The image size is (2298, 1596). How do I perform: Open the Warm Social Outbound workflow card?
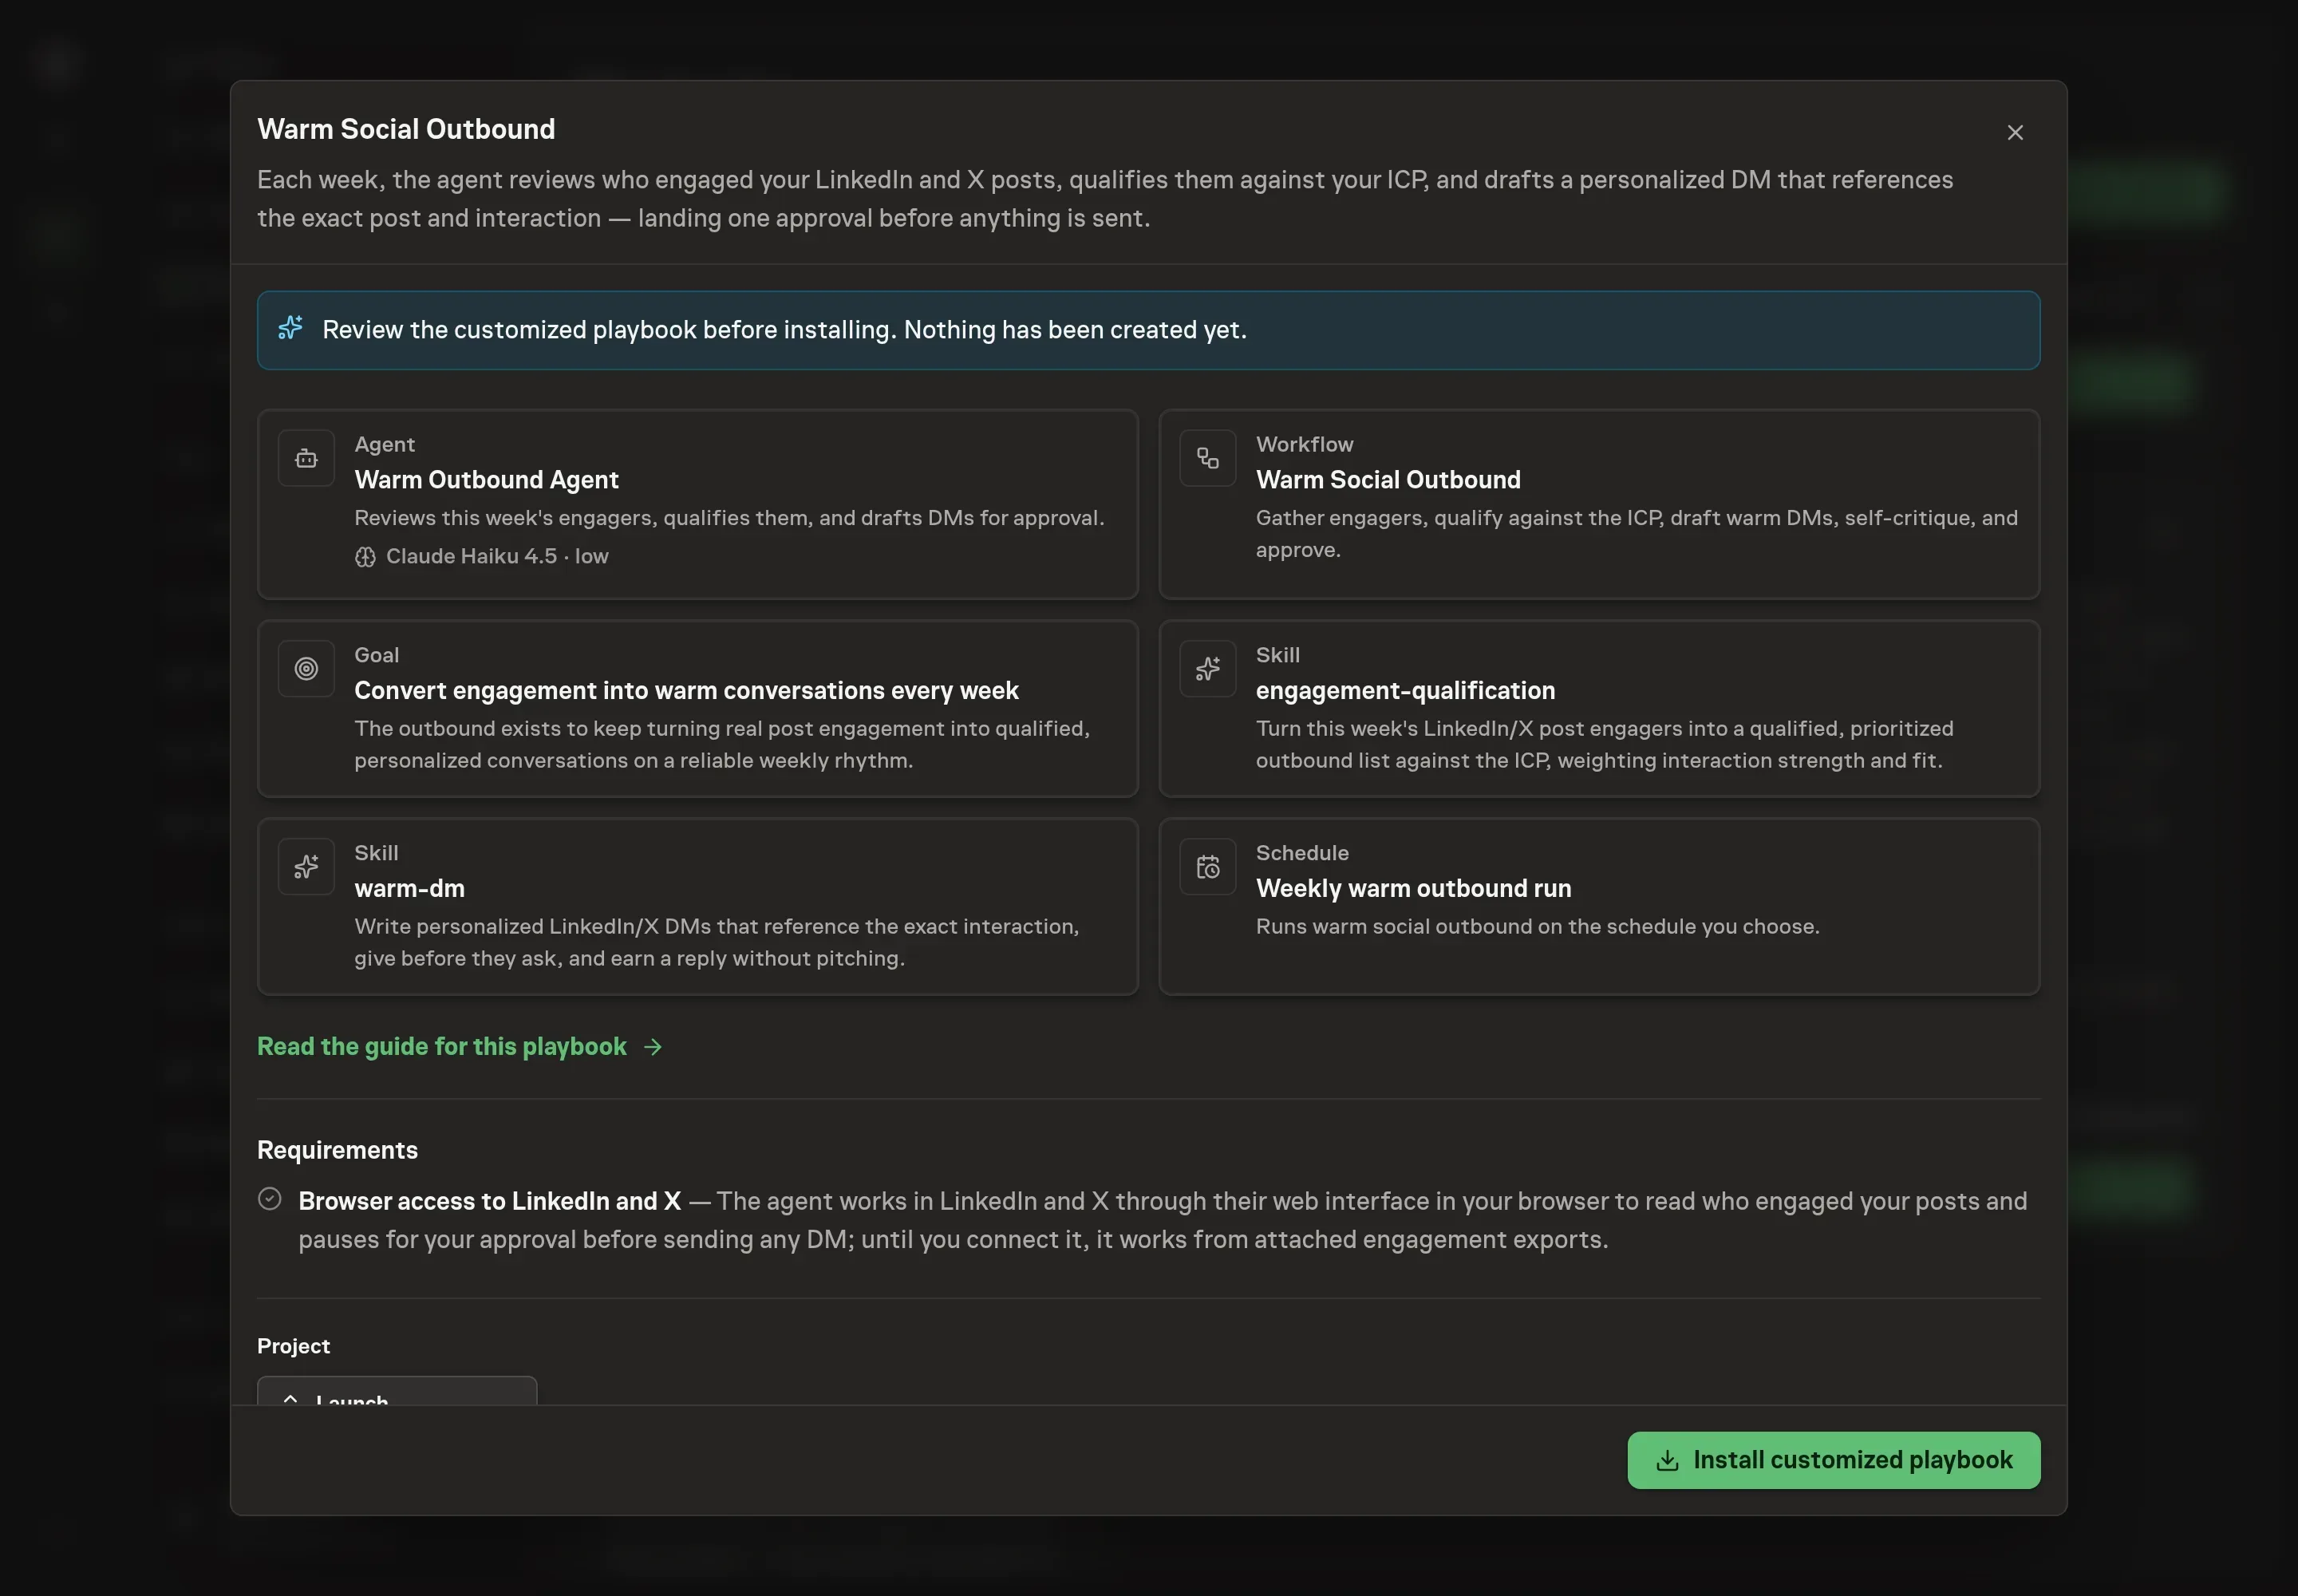pos(1598,504)
